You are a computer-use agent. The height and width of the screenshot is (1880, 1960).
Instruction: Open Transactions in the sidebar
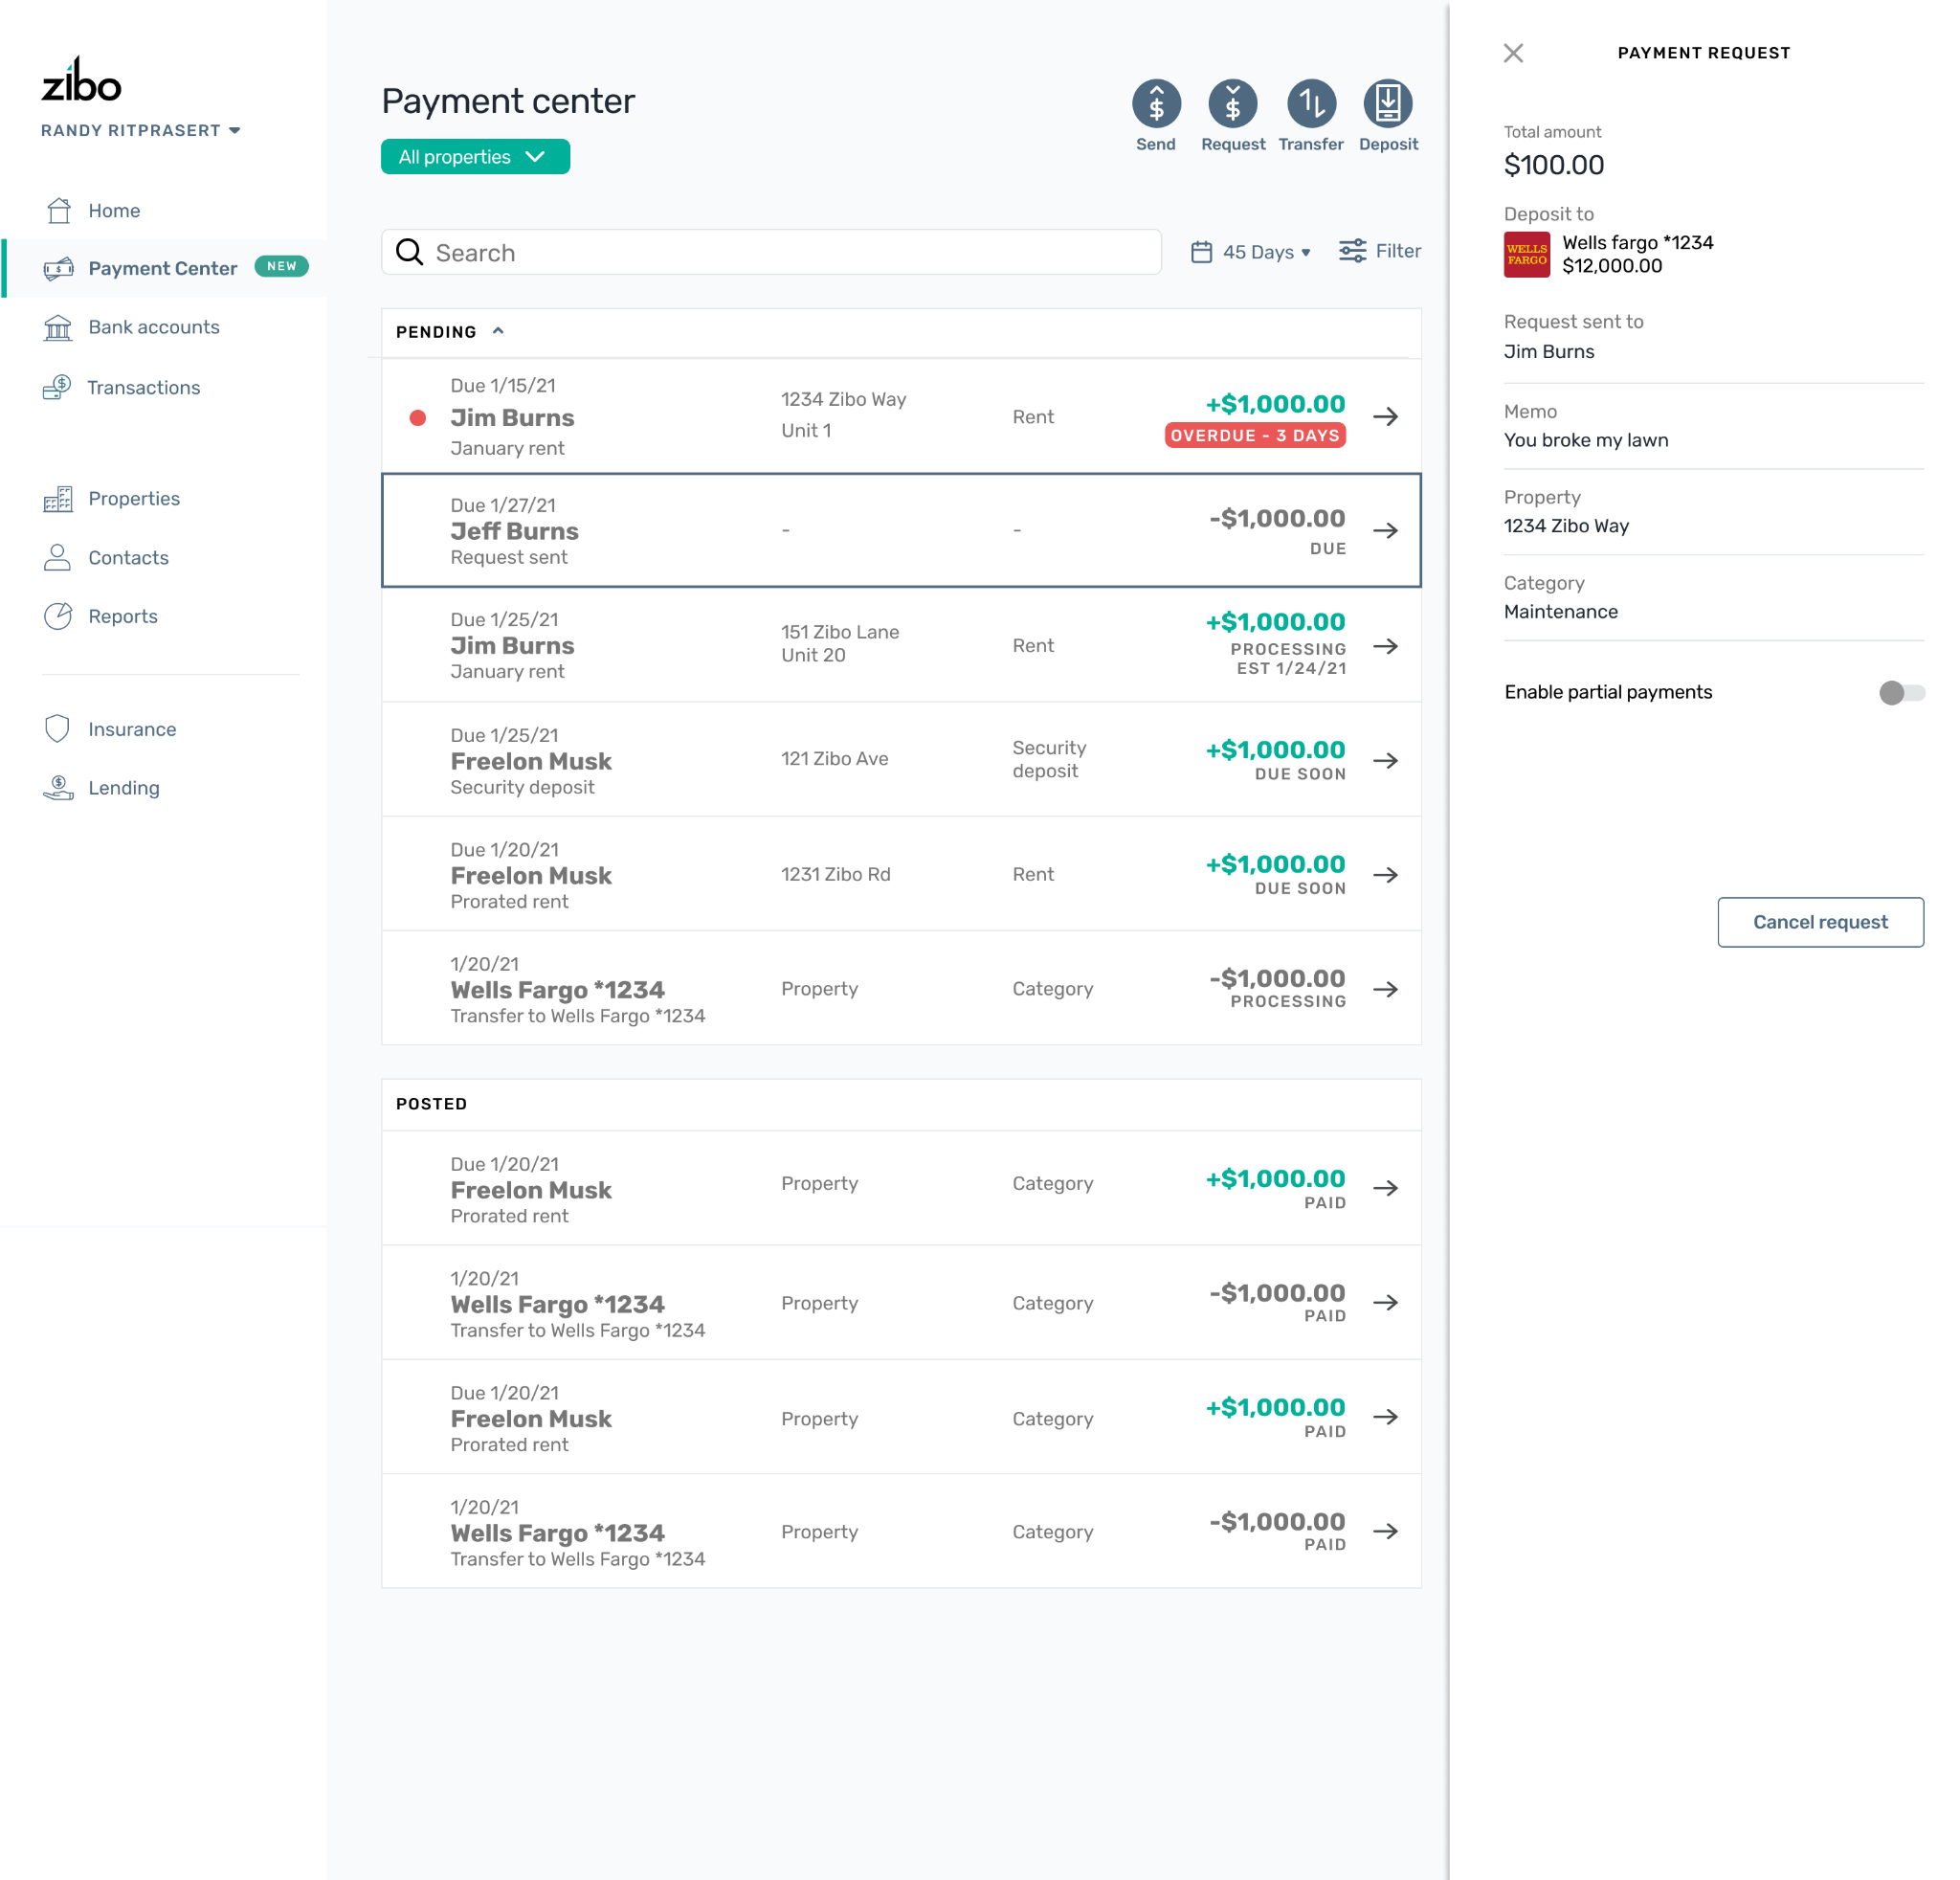(x=144, y=387)
